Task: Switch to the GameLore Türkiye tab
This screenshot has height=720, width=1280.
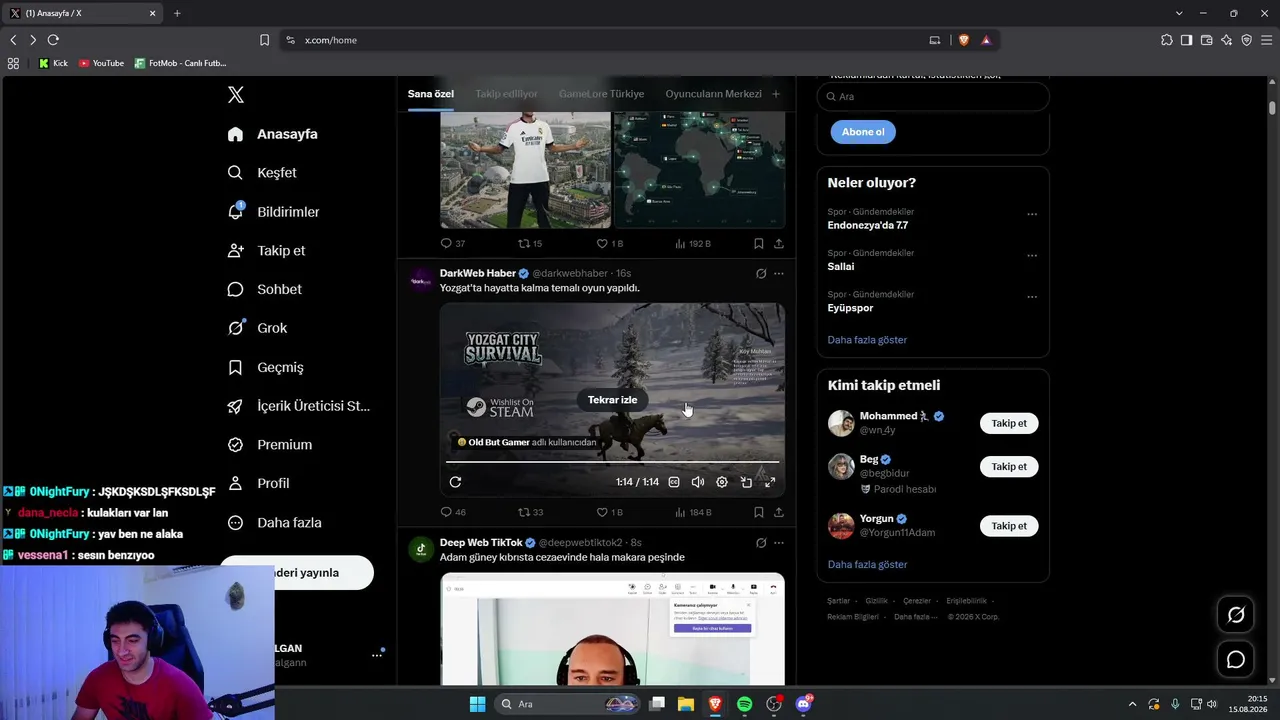Action: [601, 94]
